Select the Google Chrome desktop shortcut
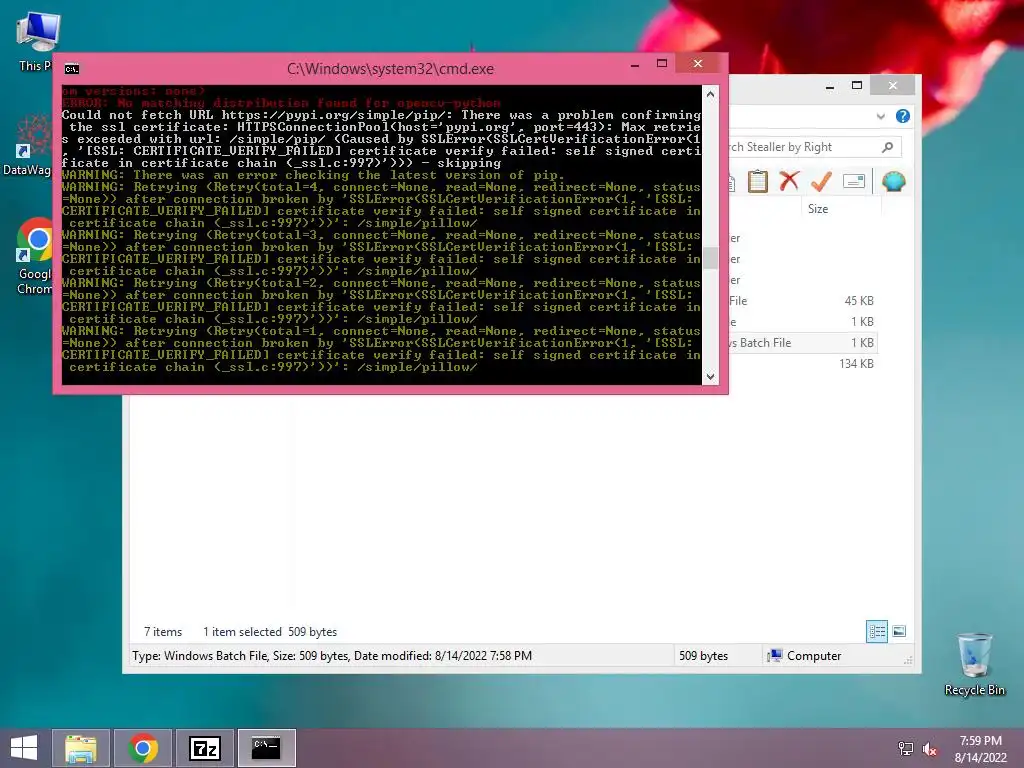 35,256
